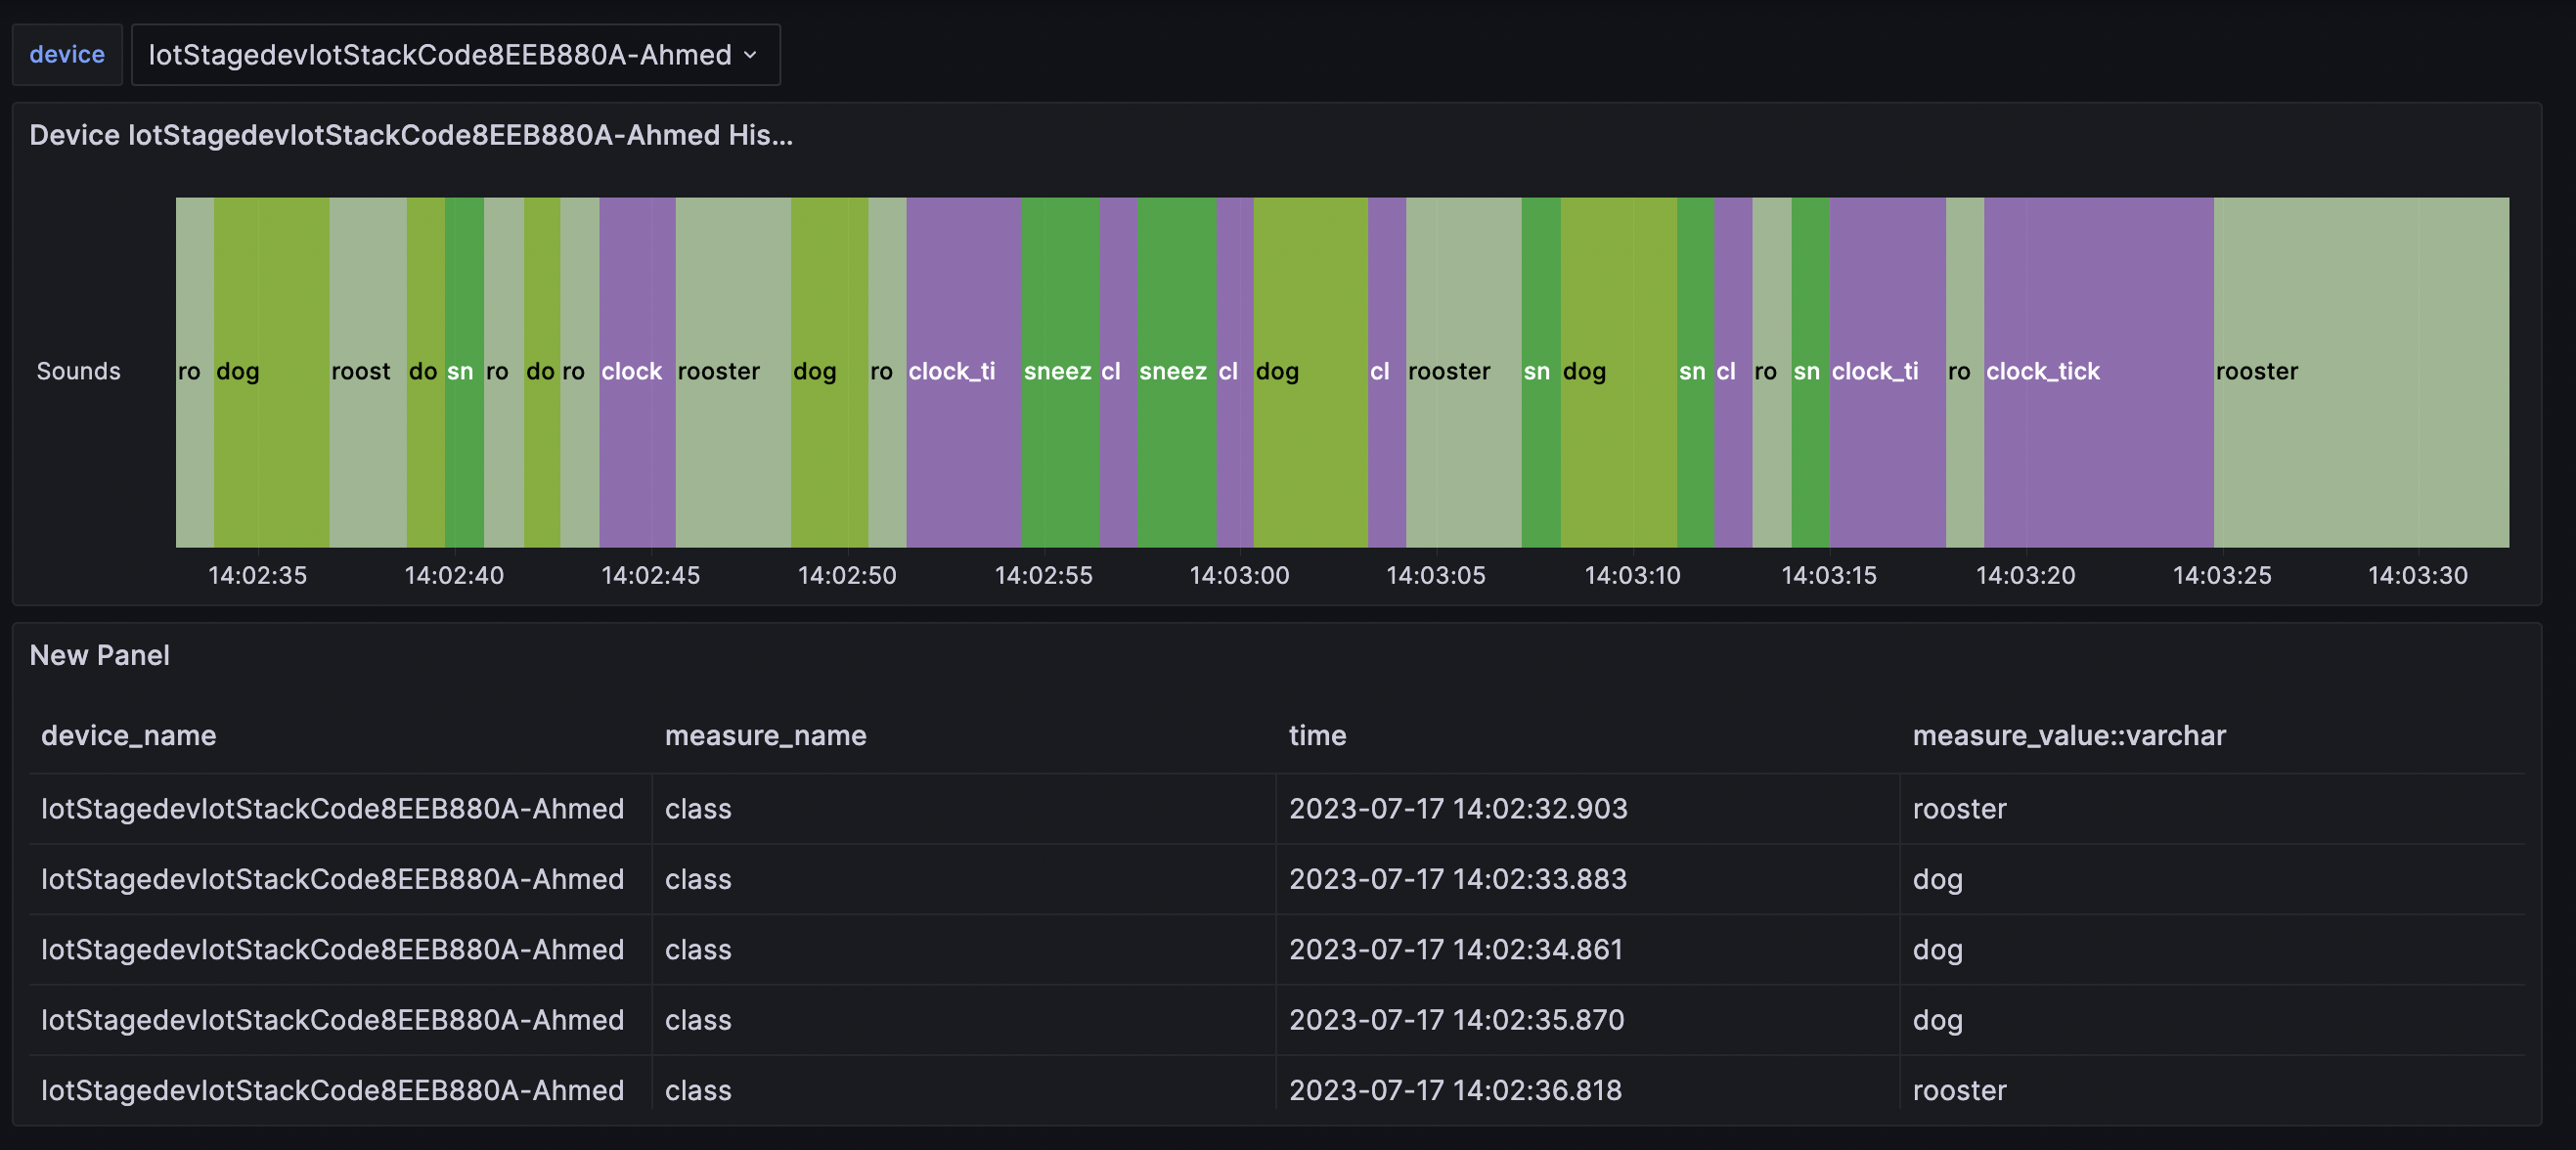Click the rooster value in 14:02:36.818 row
Screen dimensions: 2576x1150
[1959, 1090]
